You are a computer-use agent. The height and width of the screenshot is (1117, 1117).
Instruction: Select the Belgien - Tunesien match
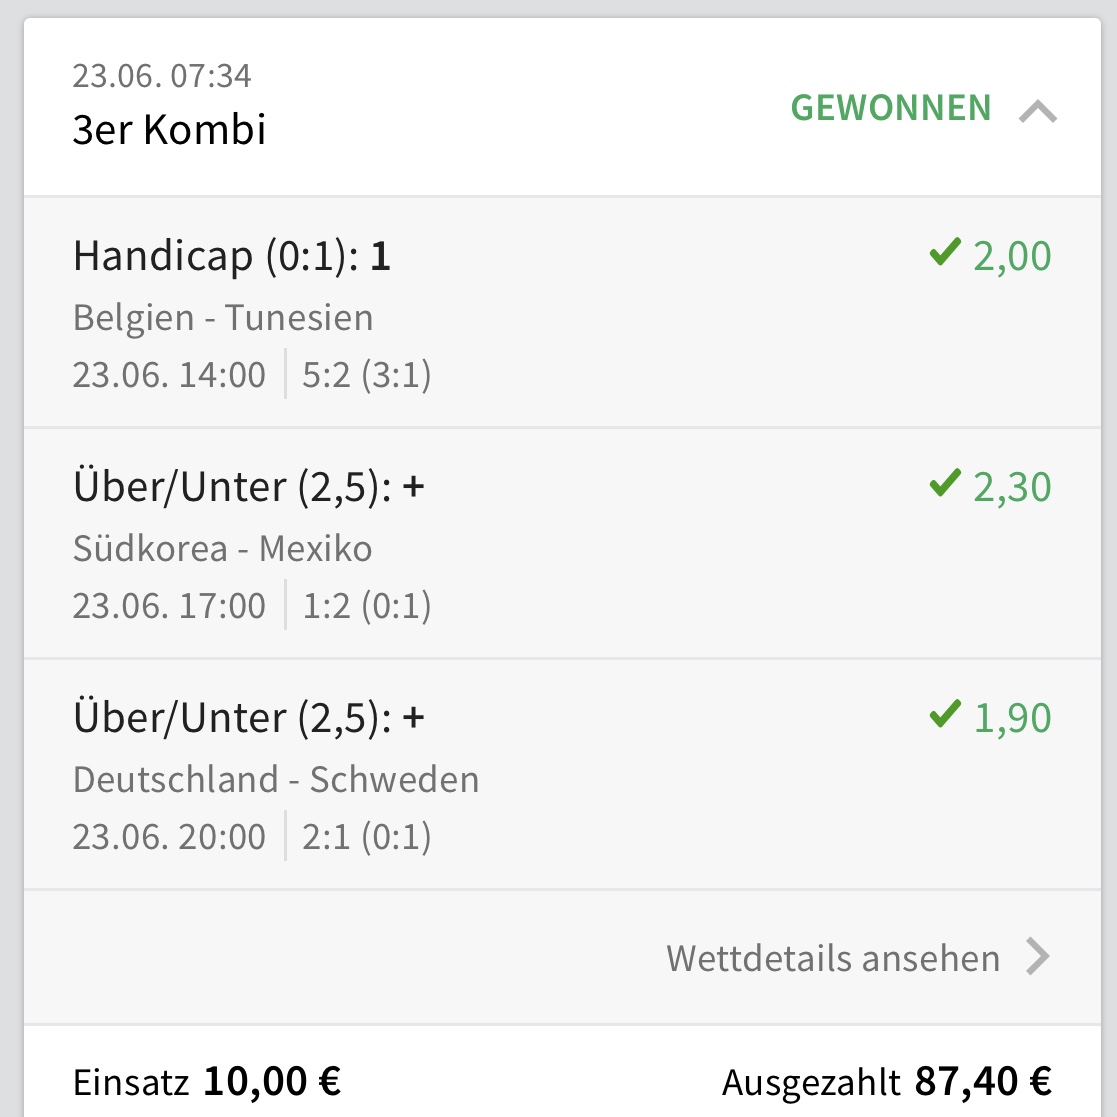click(x=223, y=318)
